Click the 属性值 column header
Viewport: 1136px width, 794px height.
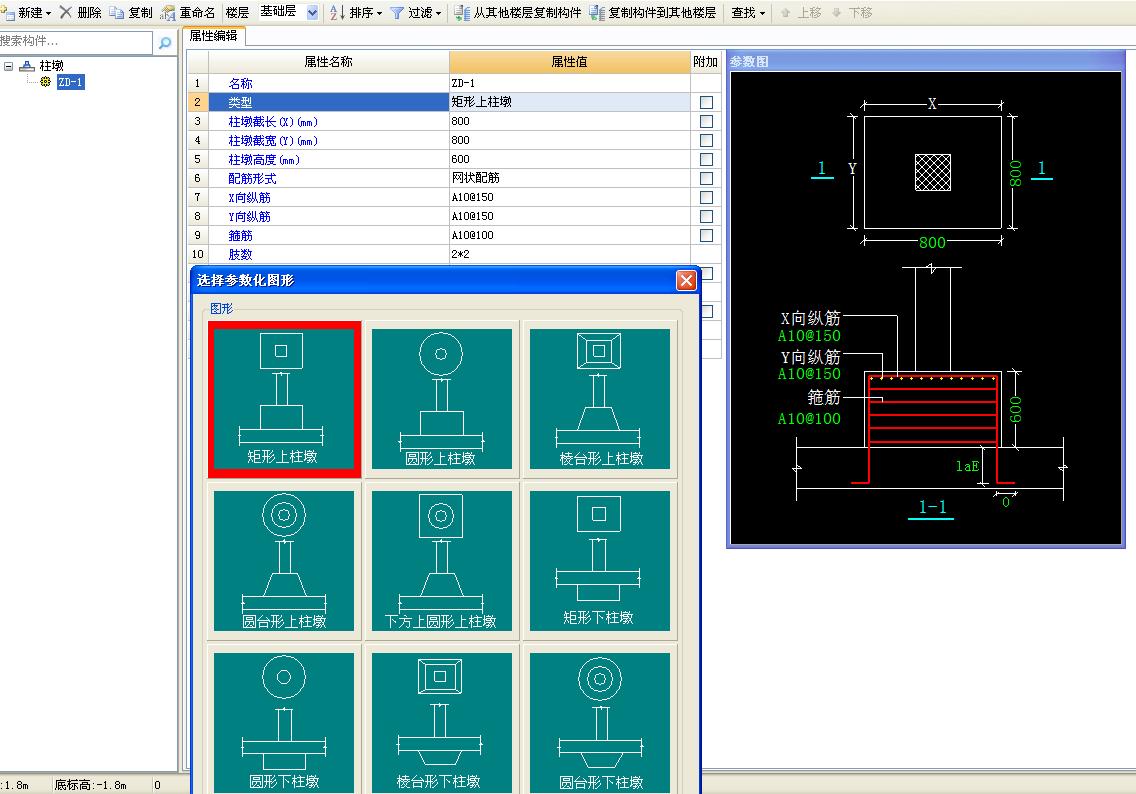click(x=569, y=62)
